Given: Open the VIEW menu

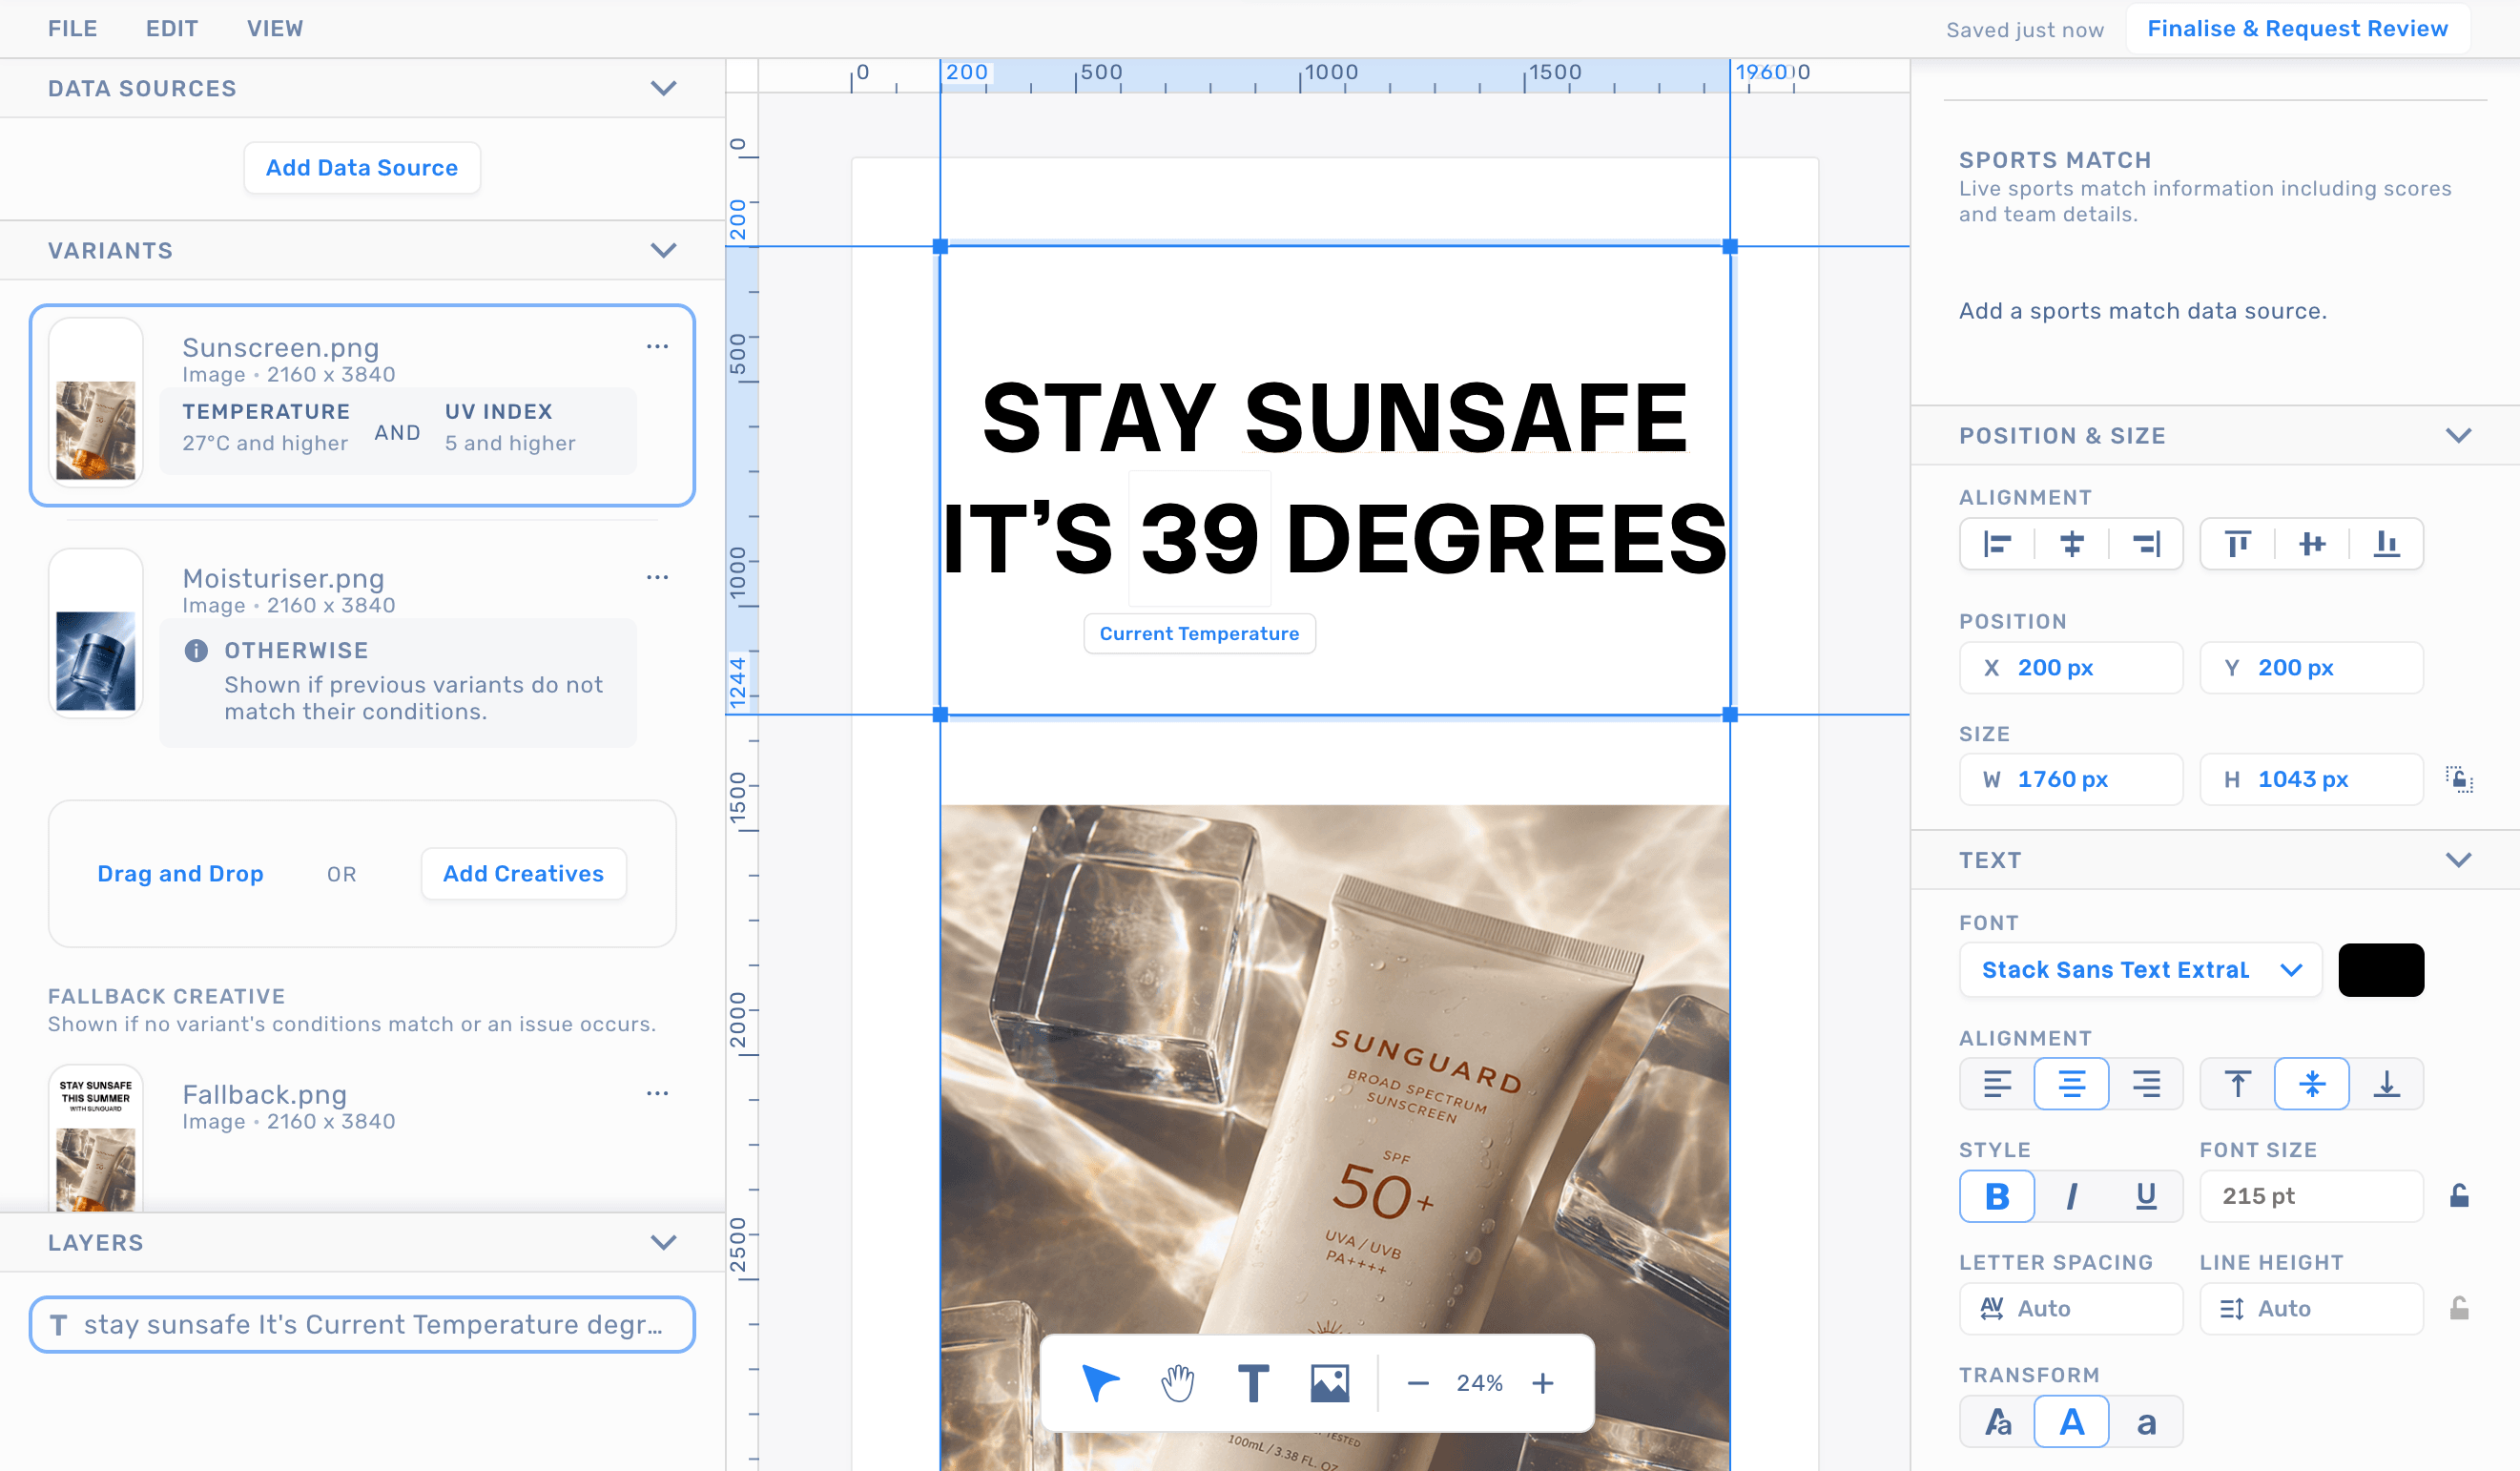Looking at the screenshot, I should click(275, 28).
